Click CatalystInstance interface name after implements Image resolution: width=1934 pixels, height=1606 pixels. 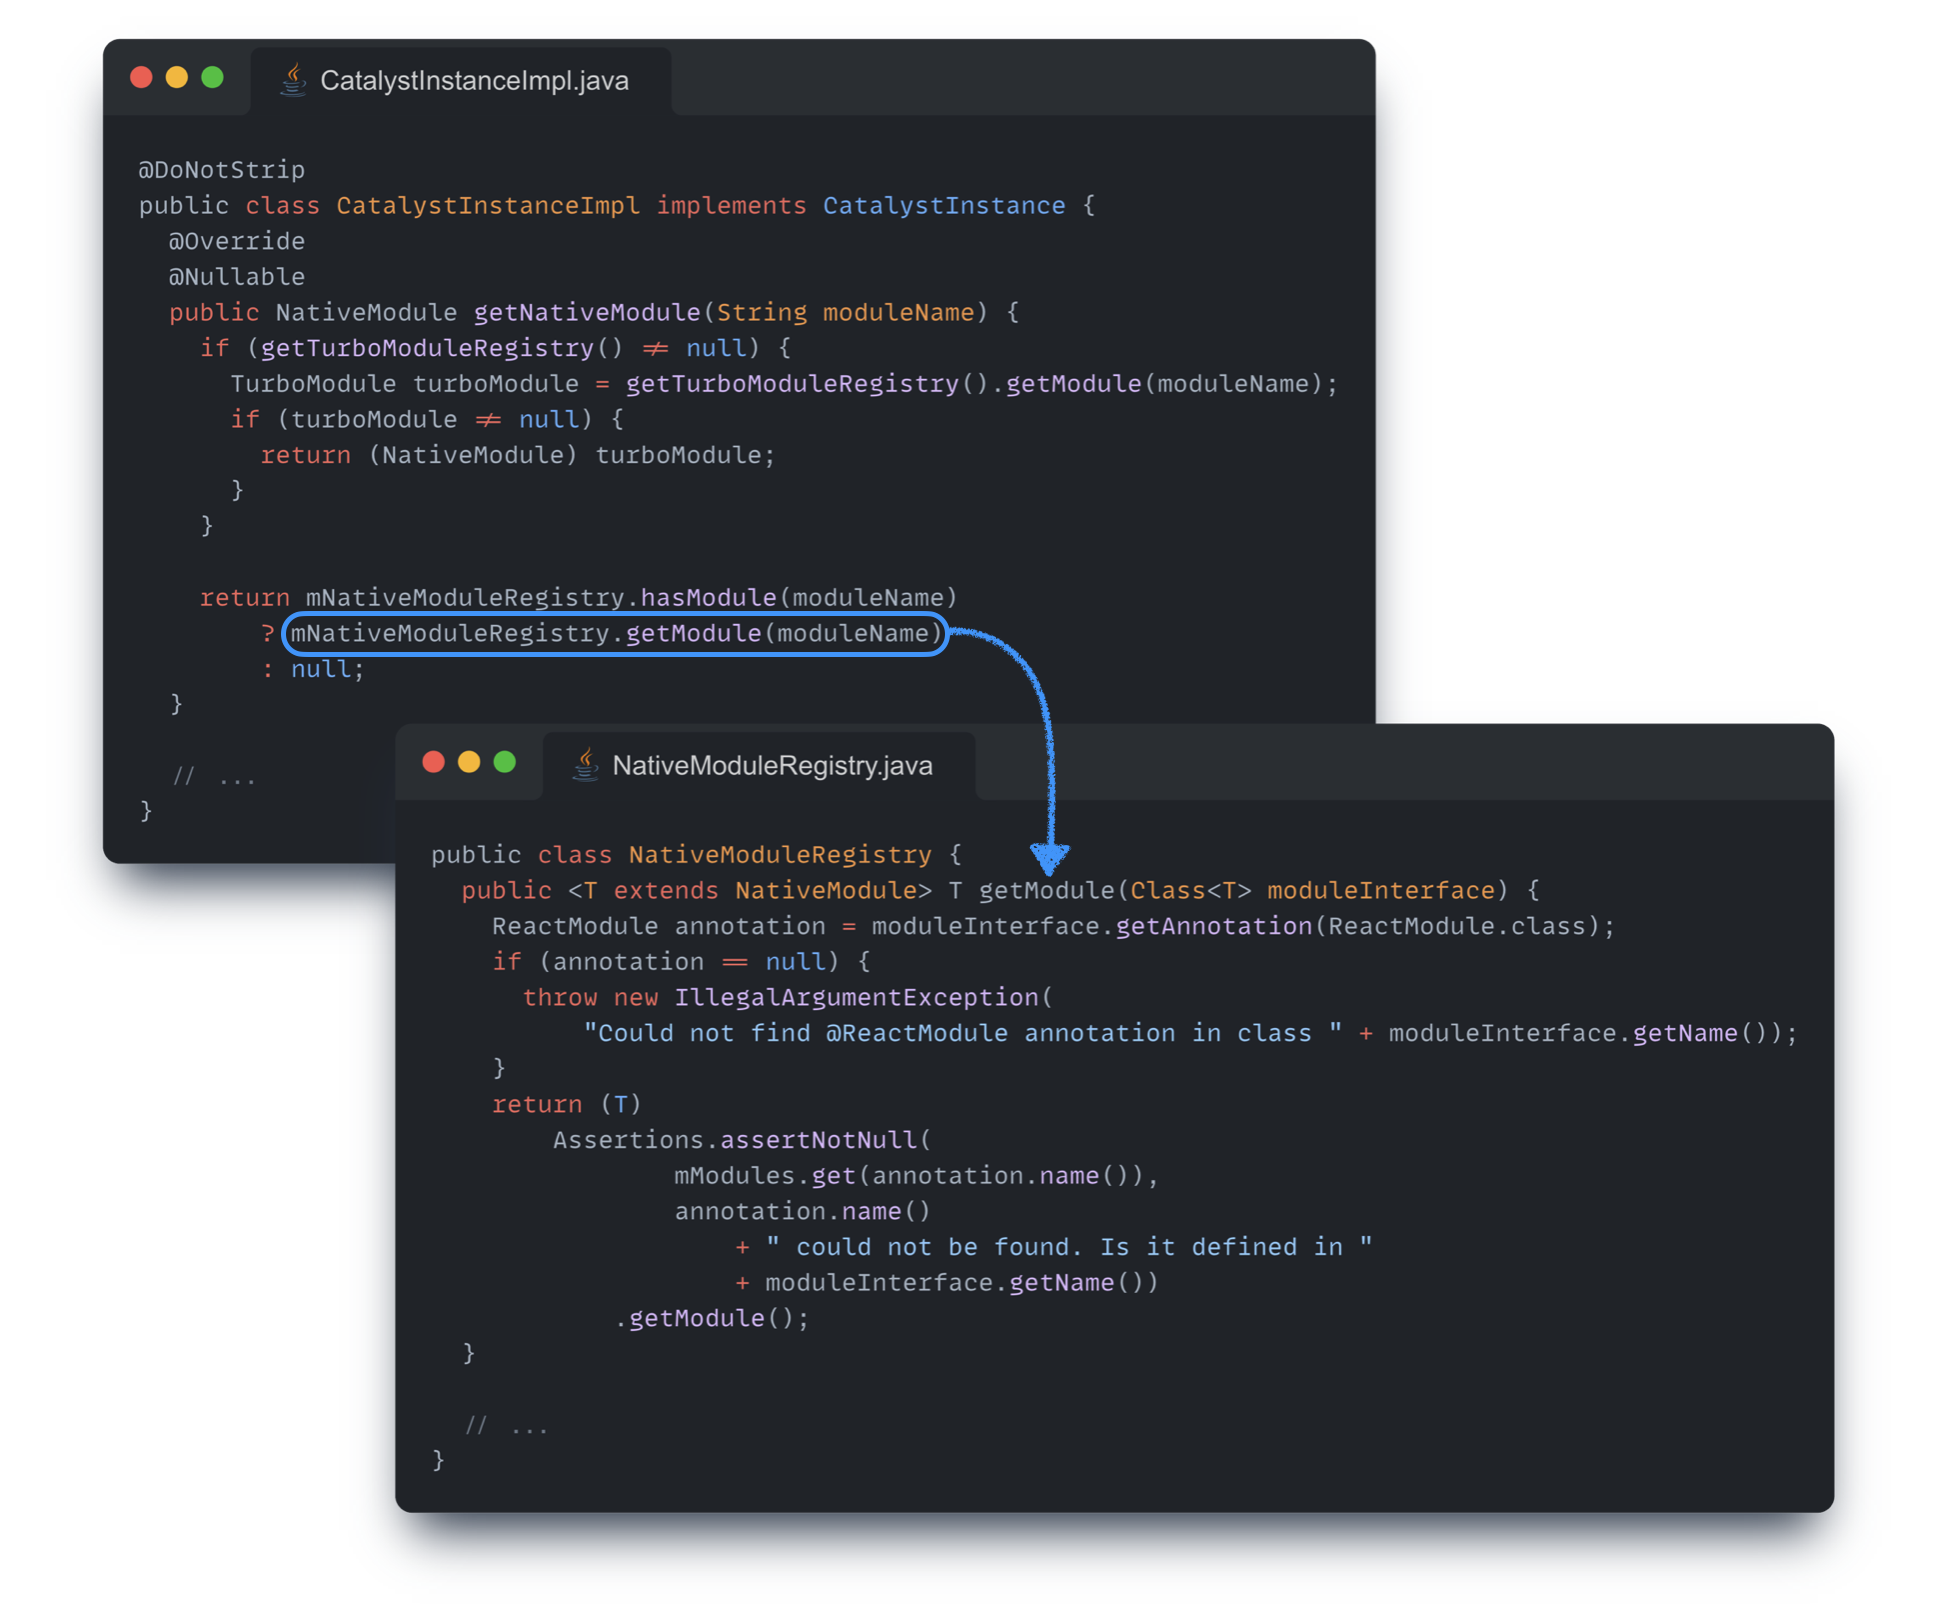tap(943, 205)
